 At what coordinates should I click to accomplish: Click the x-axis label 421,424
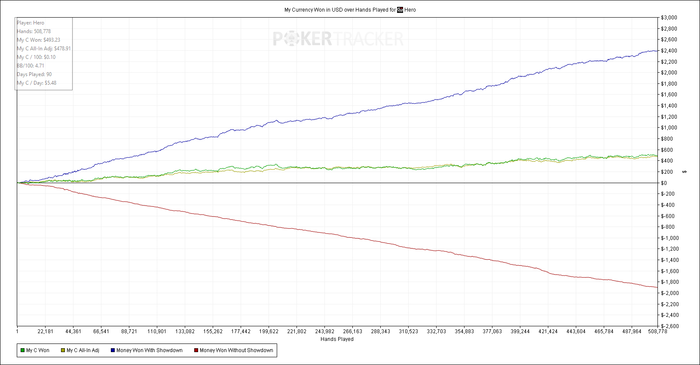click(x=548, y=332)
